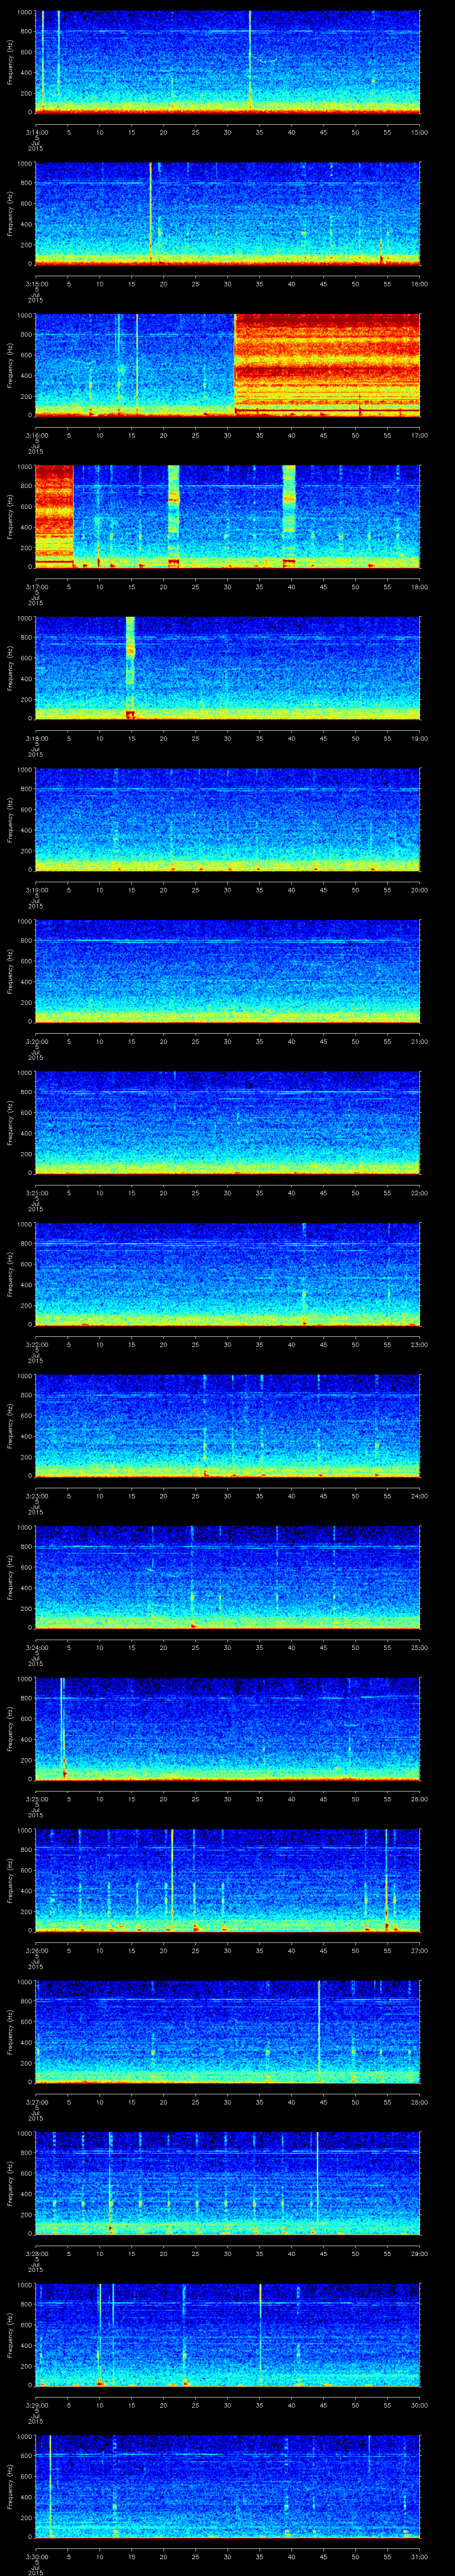Click the Frequency (Hz) axis label of 3:14:00 plot

pos(10,62)
